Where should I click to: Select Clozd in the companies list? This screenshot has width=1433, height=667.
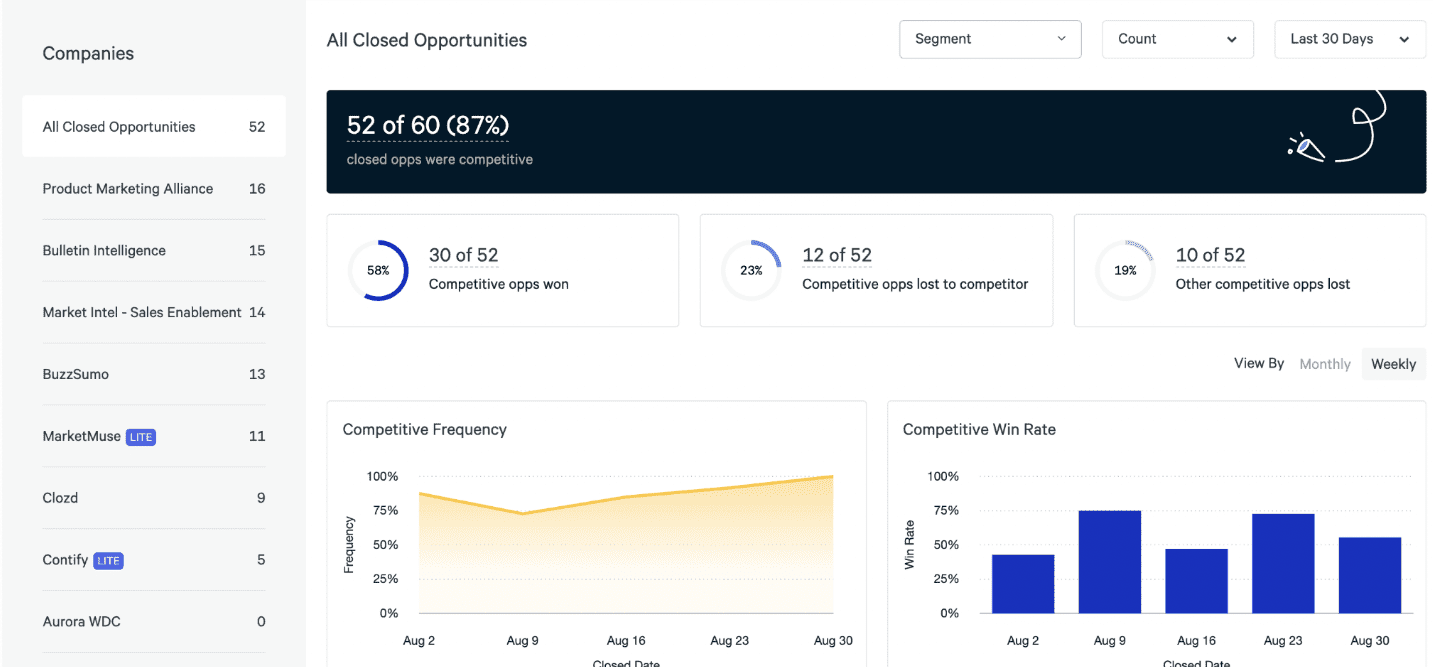tap(154, 498)
